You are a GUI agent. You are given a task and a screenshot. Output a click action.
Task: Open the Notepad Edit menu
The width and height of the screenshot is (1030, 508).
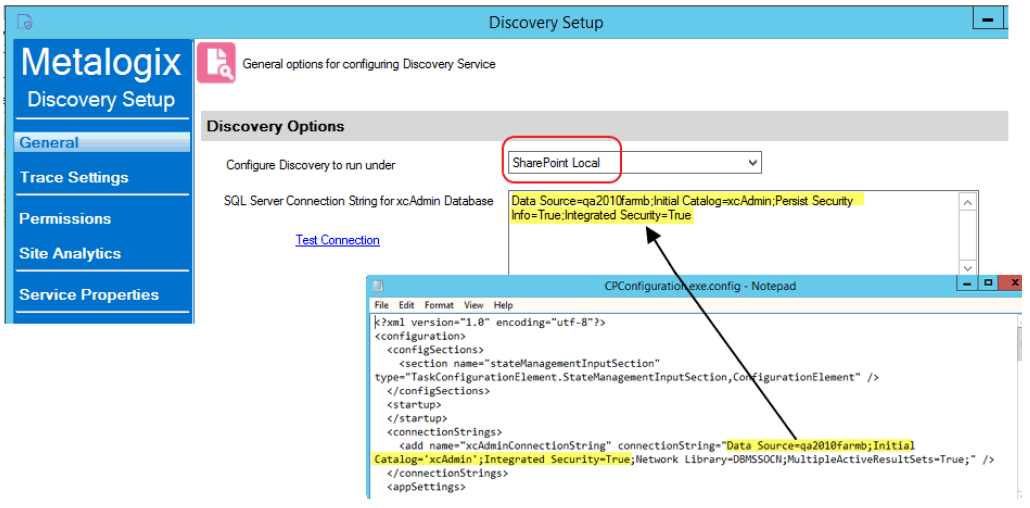pyautogui.click(x=407, y=305)
